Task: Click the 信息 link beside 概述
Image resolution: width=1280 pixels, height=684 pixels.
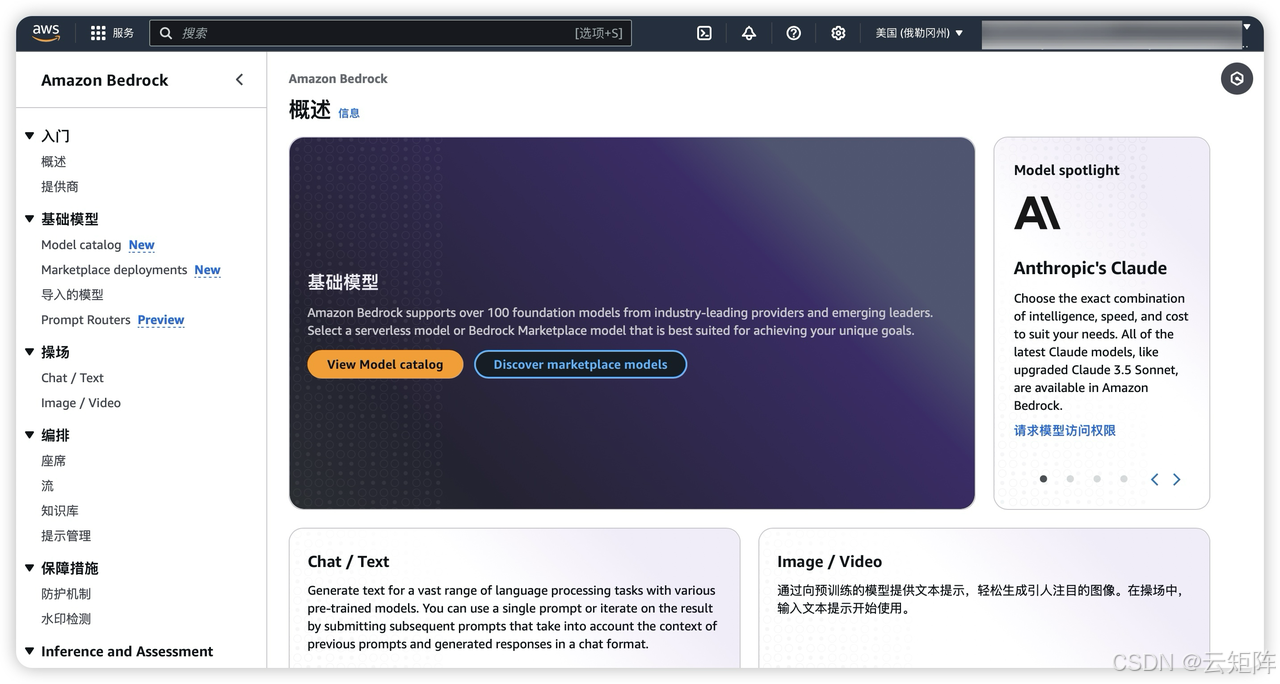Action: click(349, 113)
